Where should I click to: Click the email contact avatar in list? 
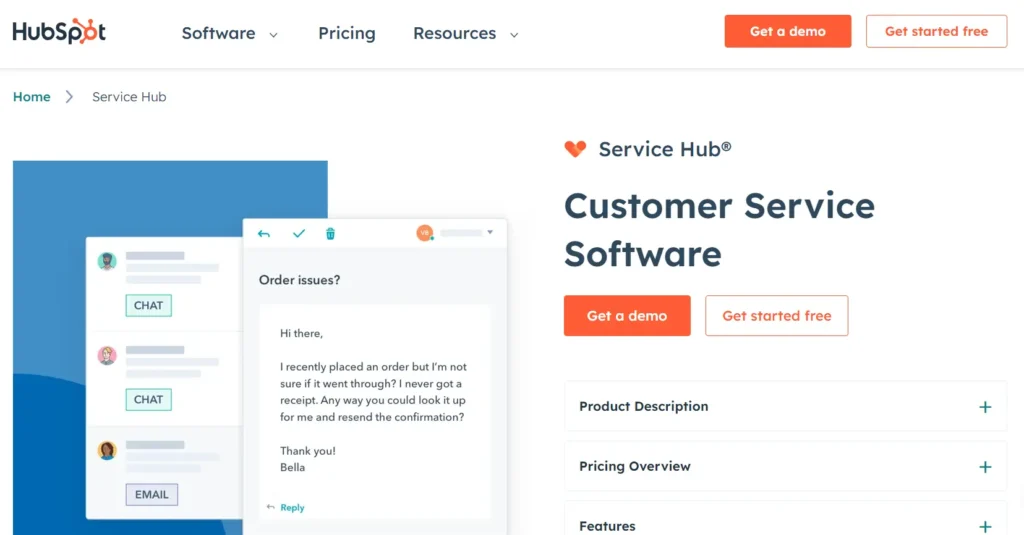107,451
